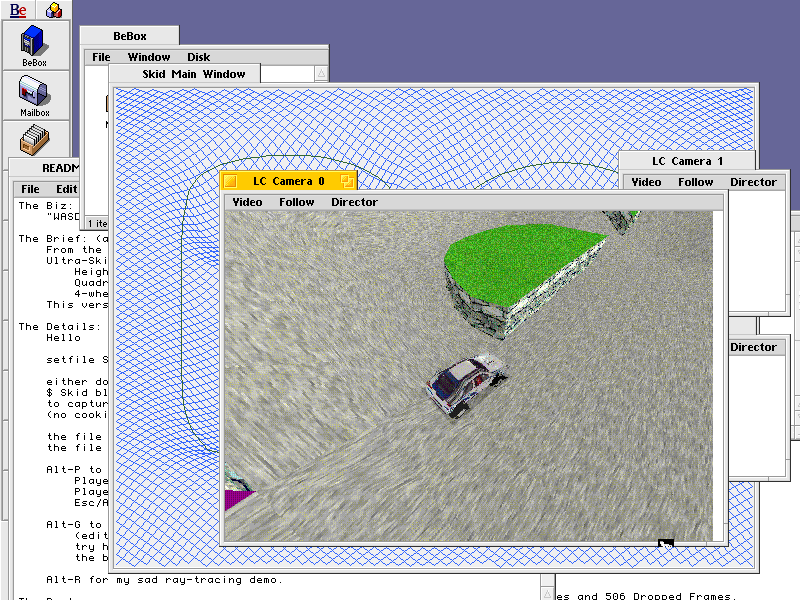Select the LC Camera 1 title tab
The image size is (800, 600).
[x=687, y=161]
